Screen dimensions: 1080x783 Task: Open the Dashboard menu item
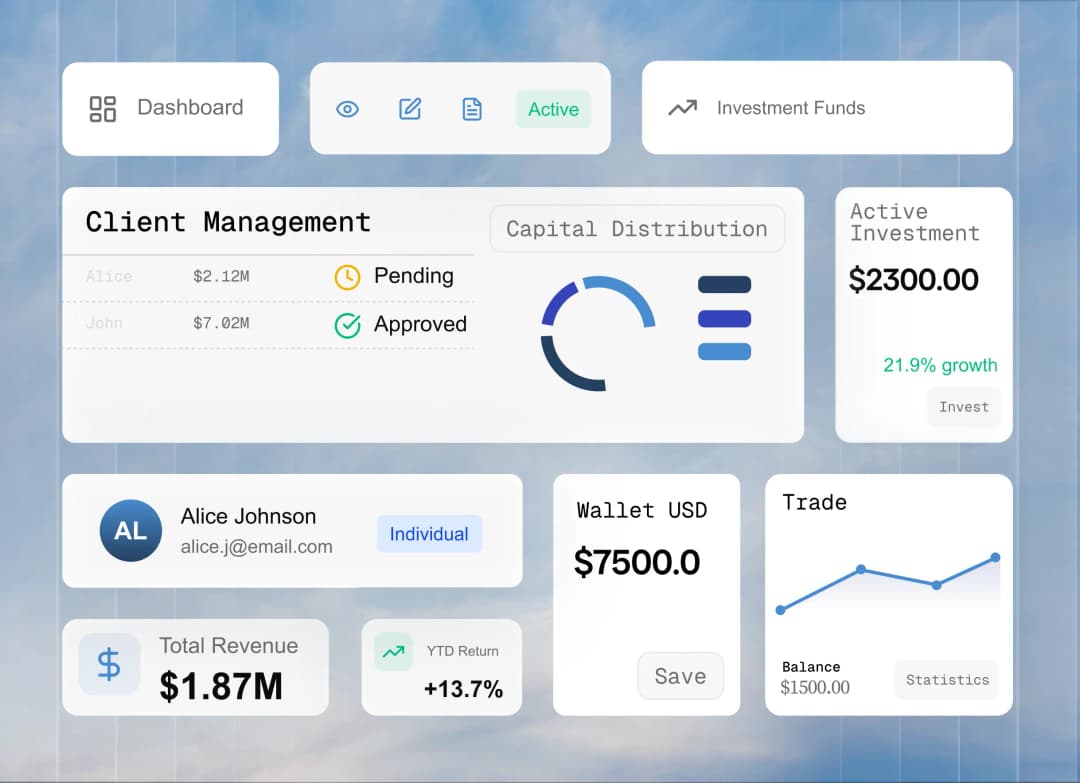(190, 108)
